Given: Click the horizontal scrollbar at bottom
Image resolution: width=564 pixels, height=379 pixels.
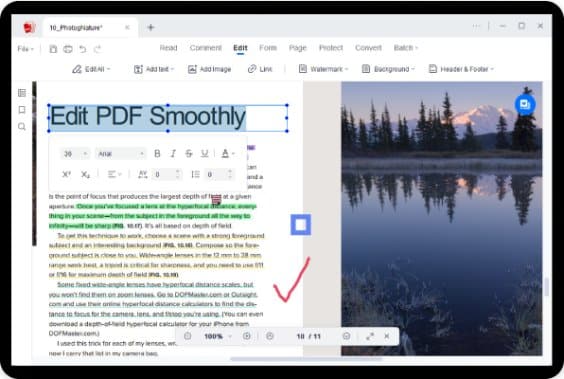Looking at the screenshot, I should pos(306,359).
